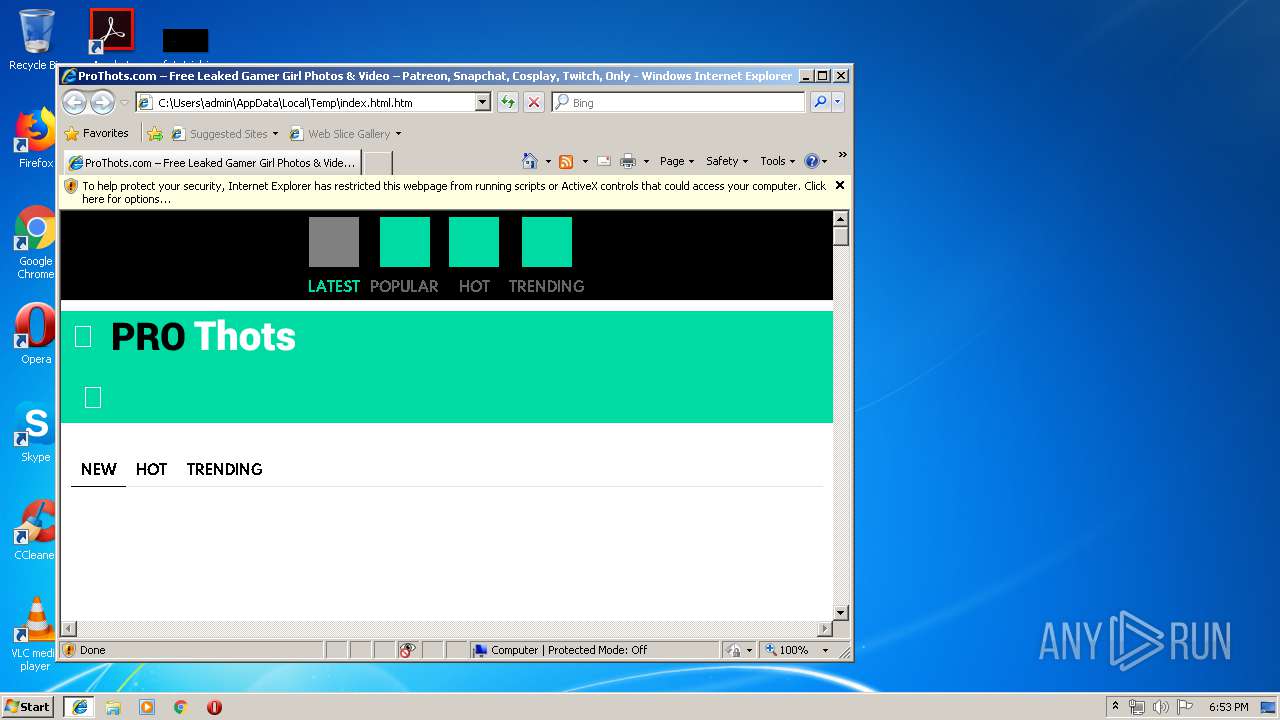Click Opera icon in taskbar

tap(214, 707)
